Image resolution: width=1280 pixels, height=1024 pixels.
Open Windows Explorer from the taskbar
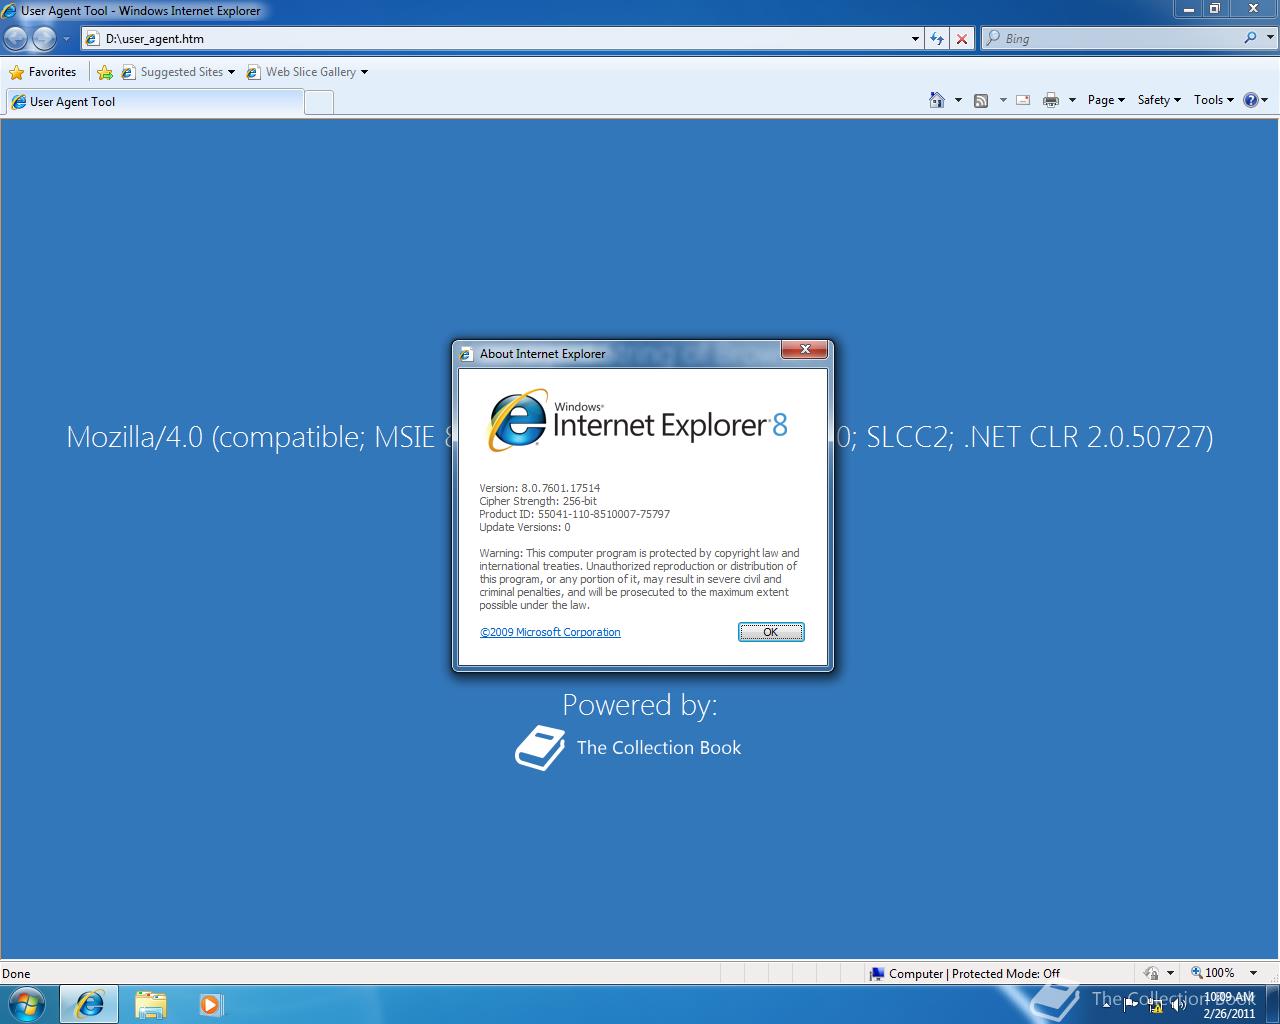(150, 1004)
